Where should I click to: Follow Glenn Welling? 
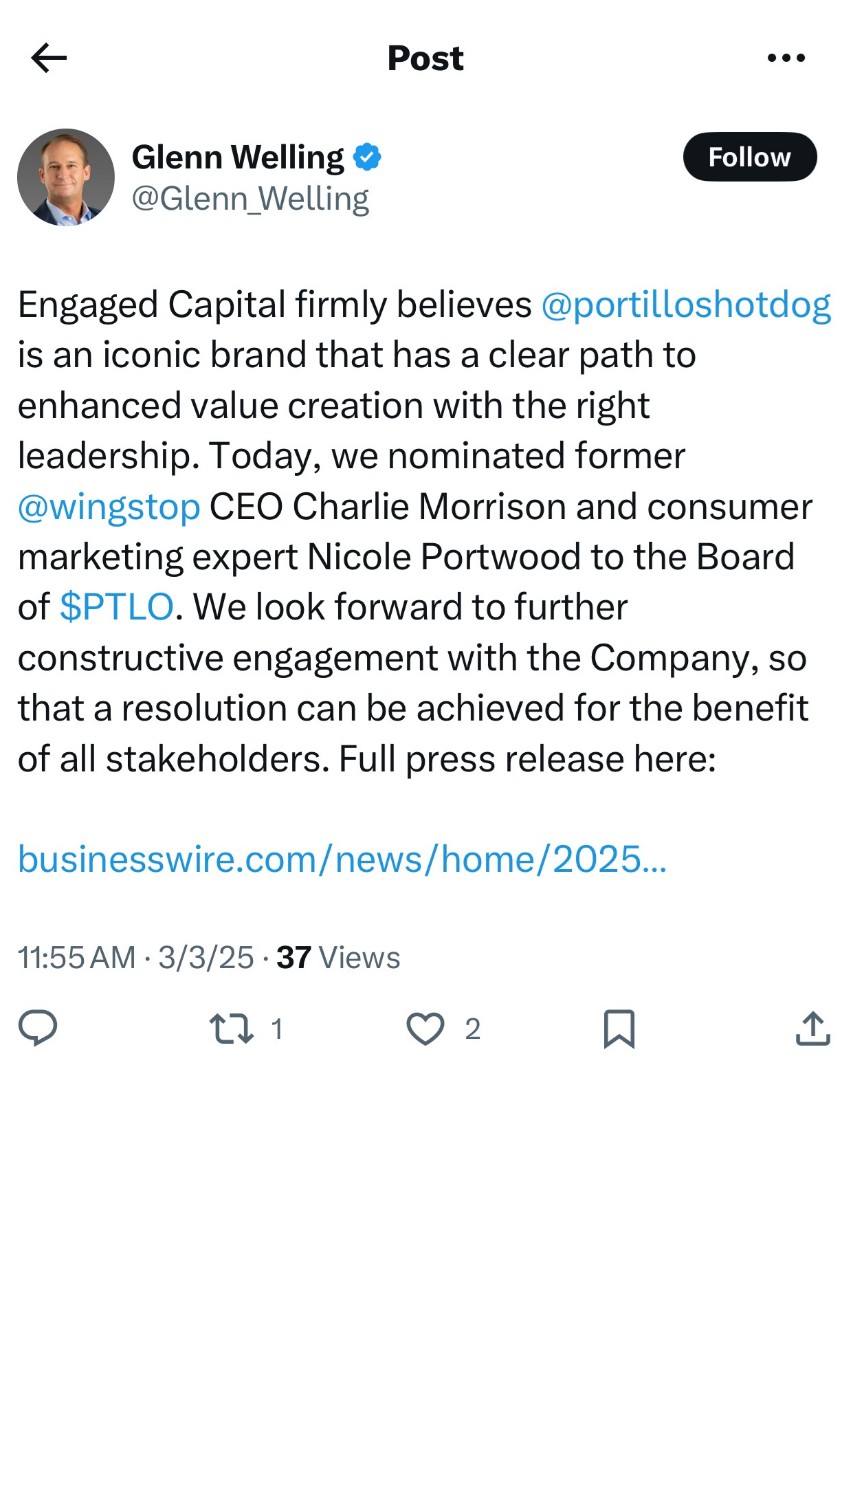(x=749, y=157)
